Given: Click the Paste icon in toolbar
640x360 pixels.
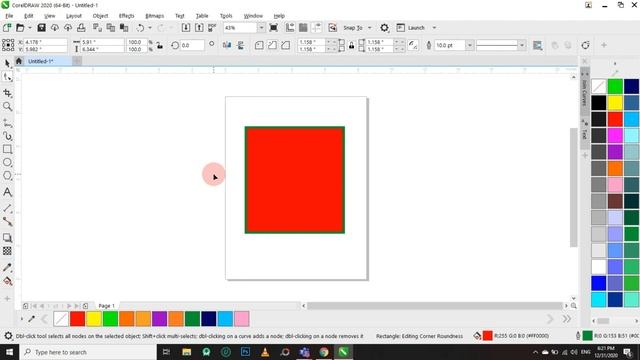Looking at the screenshot, I should coord(124,28).
